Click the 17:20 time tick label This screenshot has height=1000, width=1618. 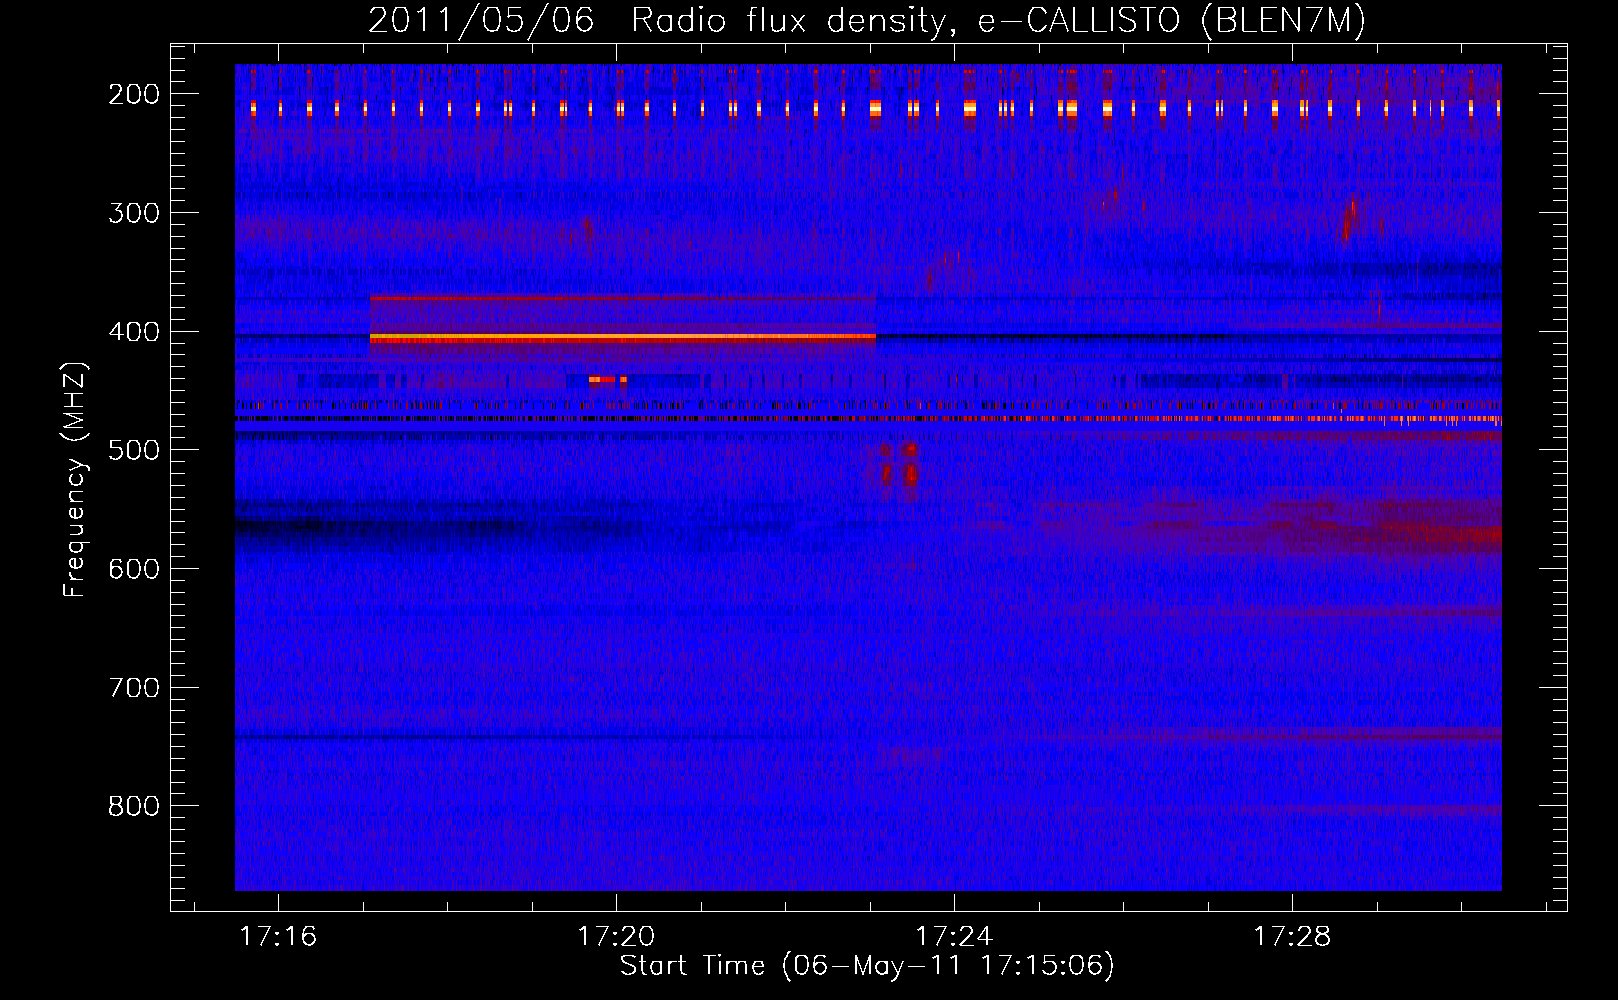point(616,936)
